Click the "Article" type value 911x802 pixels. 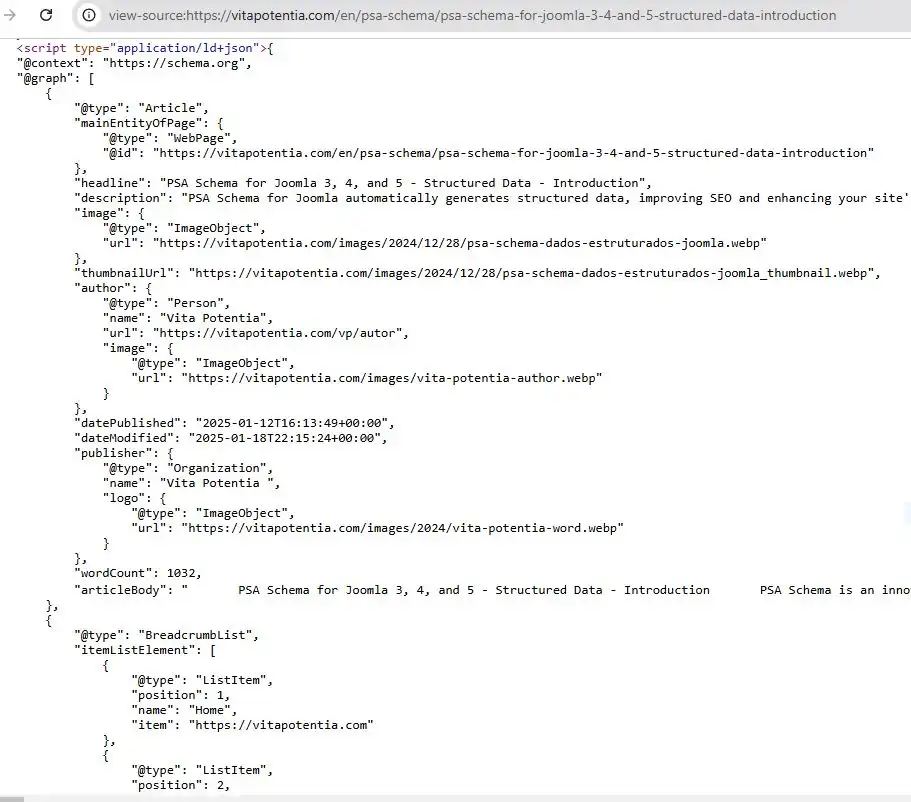[x=173, y=108]
